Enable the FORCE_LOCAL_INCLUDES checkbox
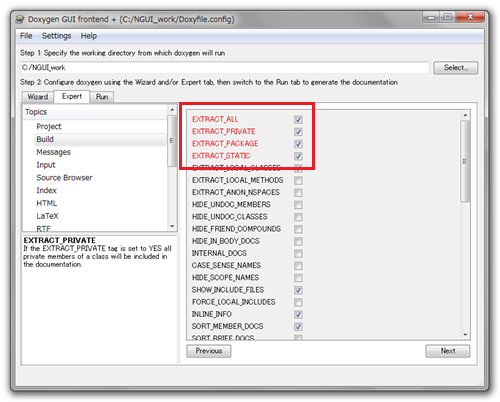This screenshot has height=402, width=500. click(x=298, y=302)
